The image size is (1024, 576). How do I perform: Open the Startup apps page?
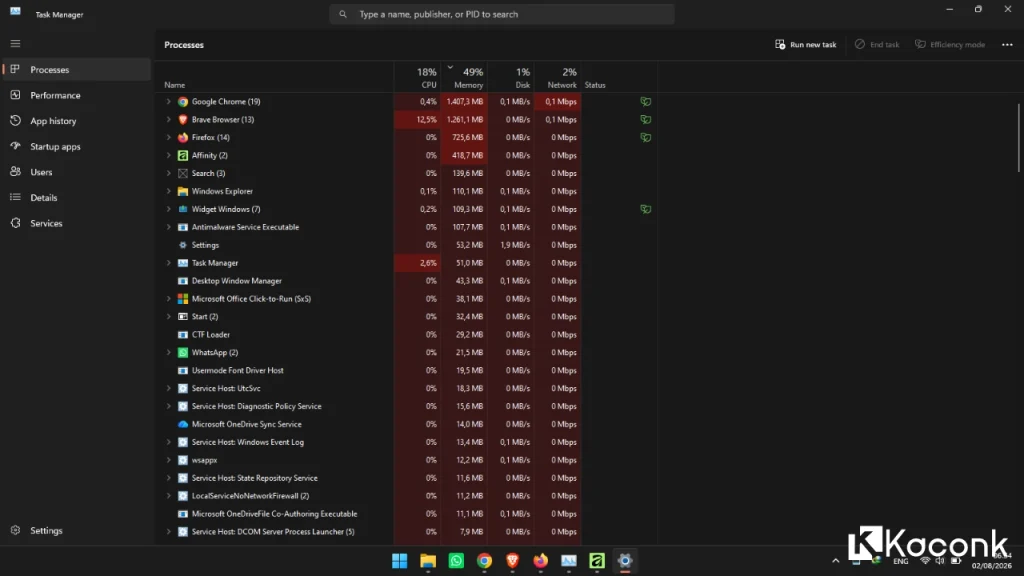(76, 146)
